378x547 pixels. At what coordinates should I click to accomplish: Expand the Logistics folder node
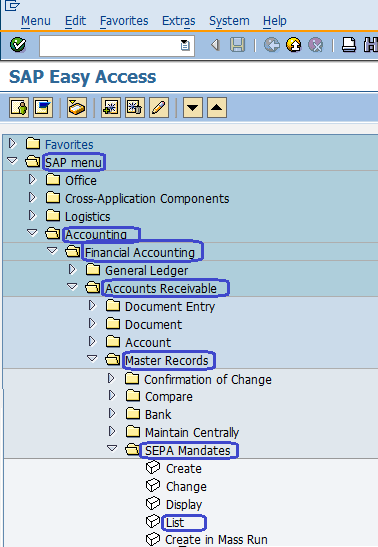(32, 216)
